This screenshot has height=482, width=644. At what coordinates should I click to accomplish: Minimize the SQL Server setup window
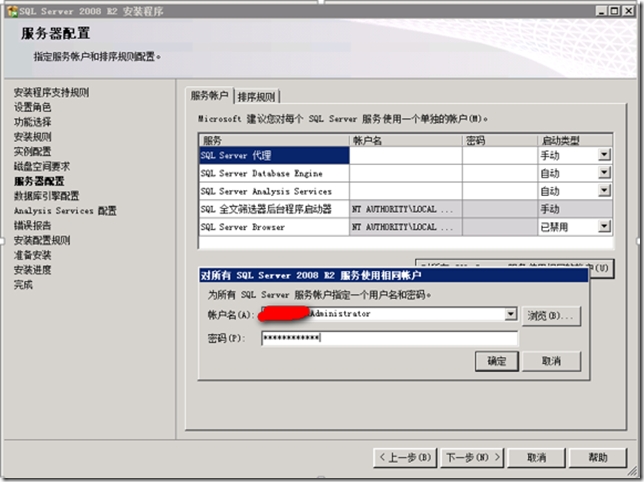click(601, 11)
